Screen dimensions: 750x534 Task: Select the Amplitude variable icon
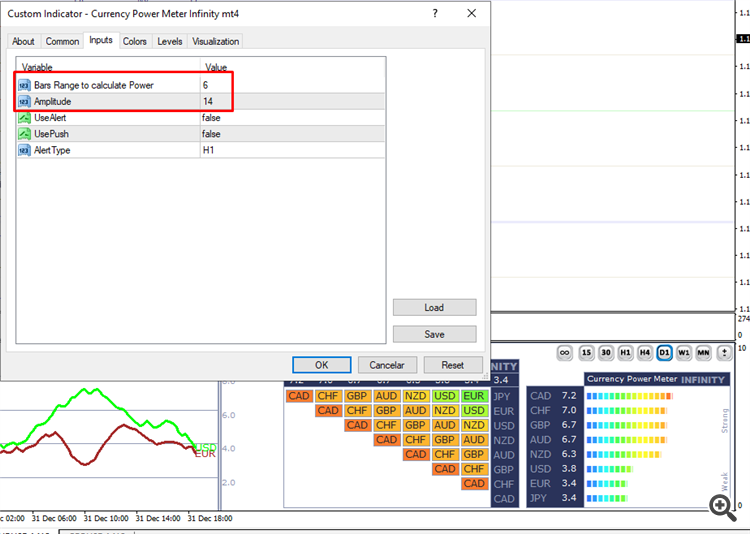[24, 101]
